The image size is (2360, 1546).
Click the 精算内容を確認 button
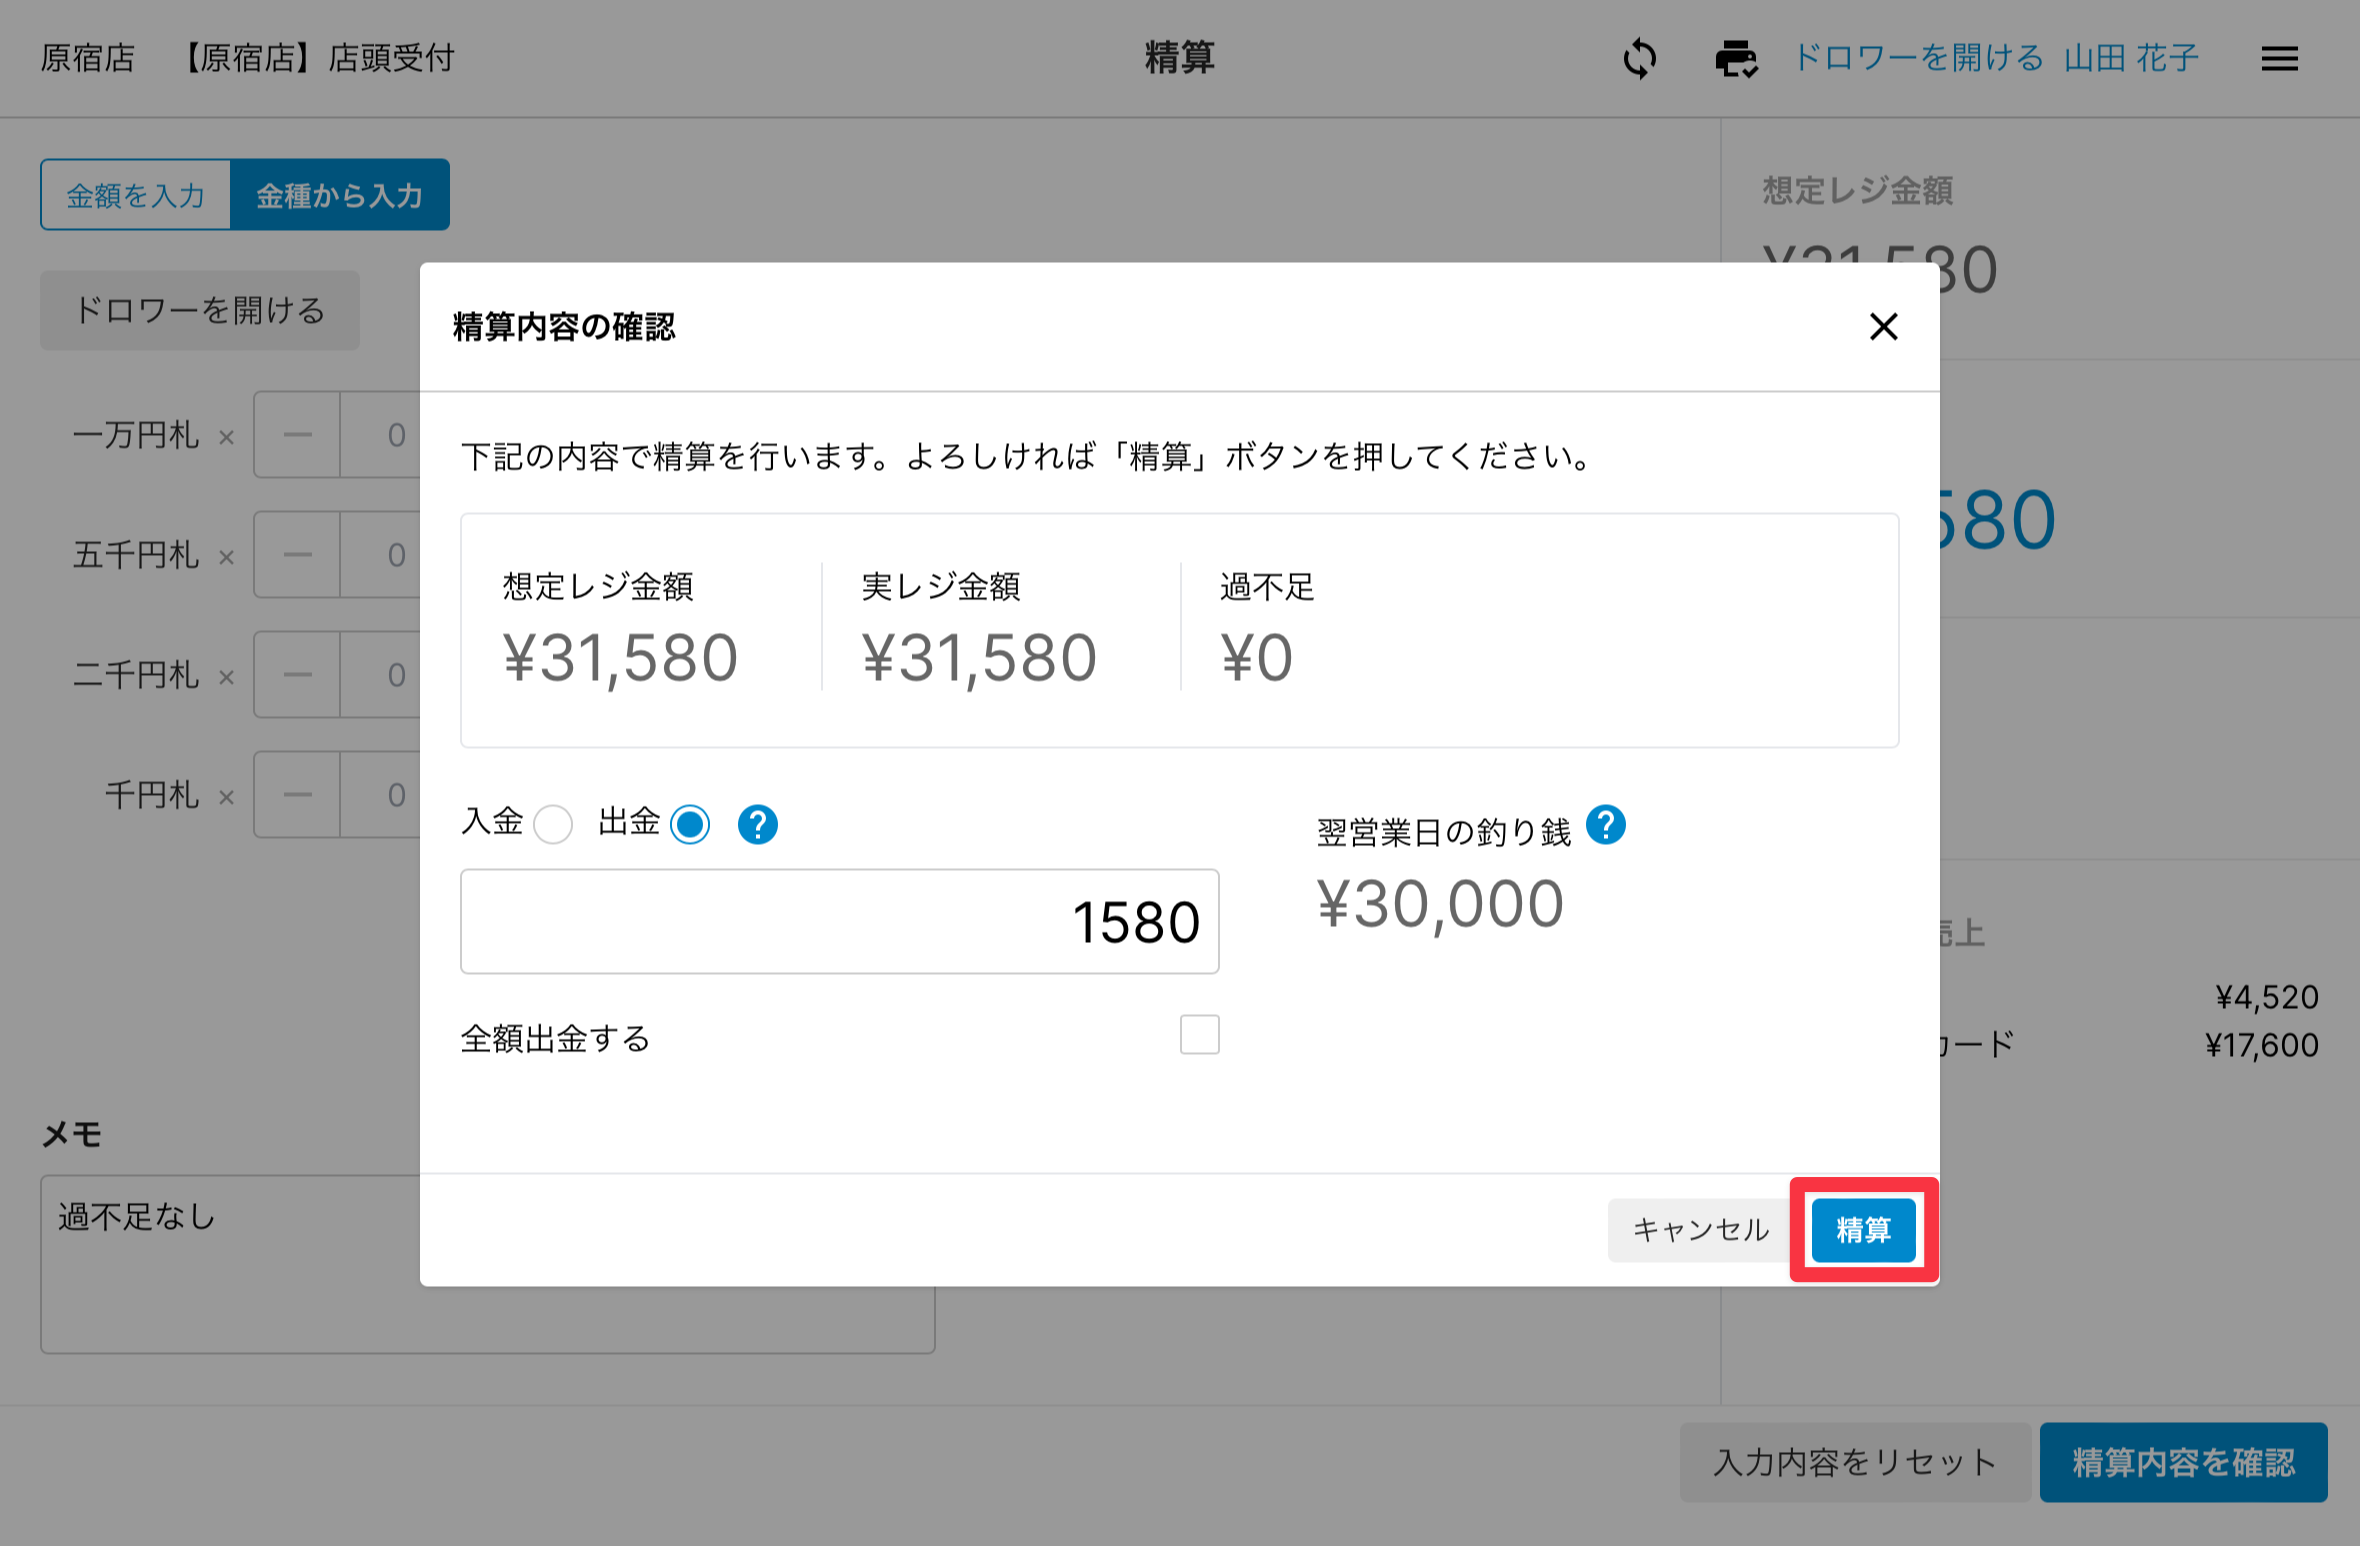pos(2183,1462)
